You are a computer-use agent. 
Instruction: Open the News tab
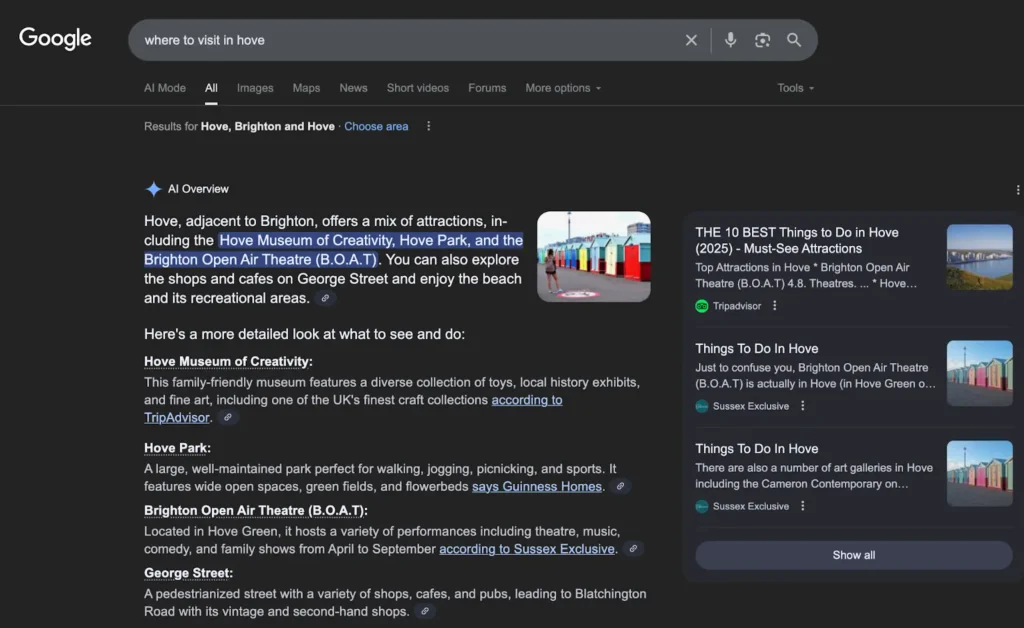click(353, 88)
